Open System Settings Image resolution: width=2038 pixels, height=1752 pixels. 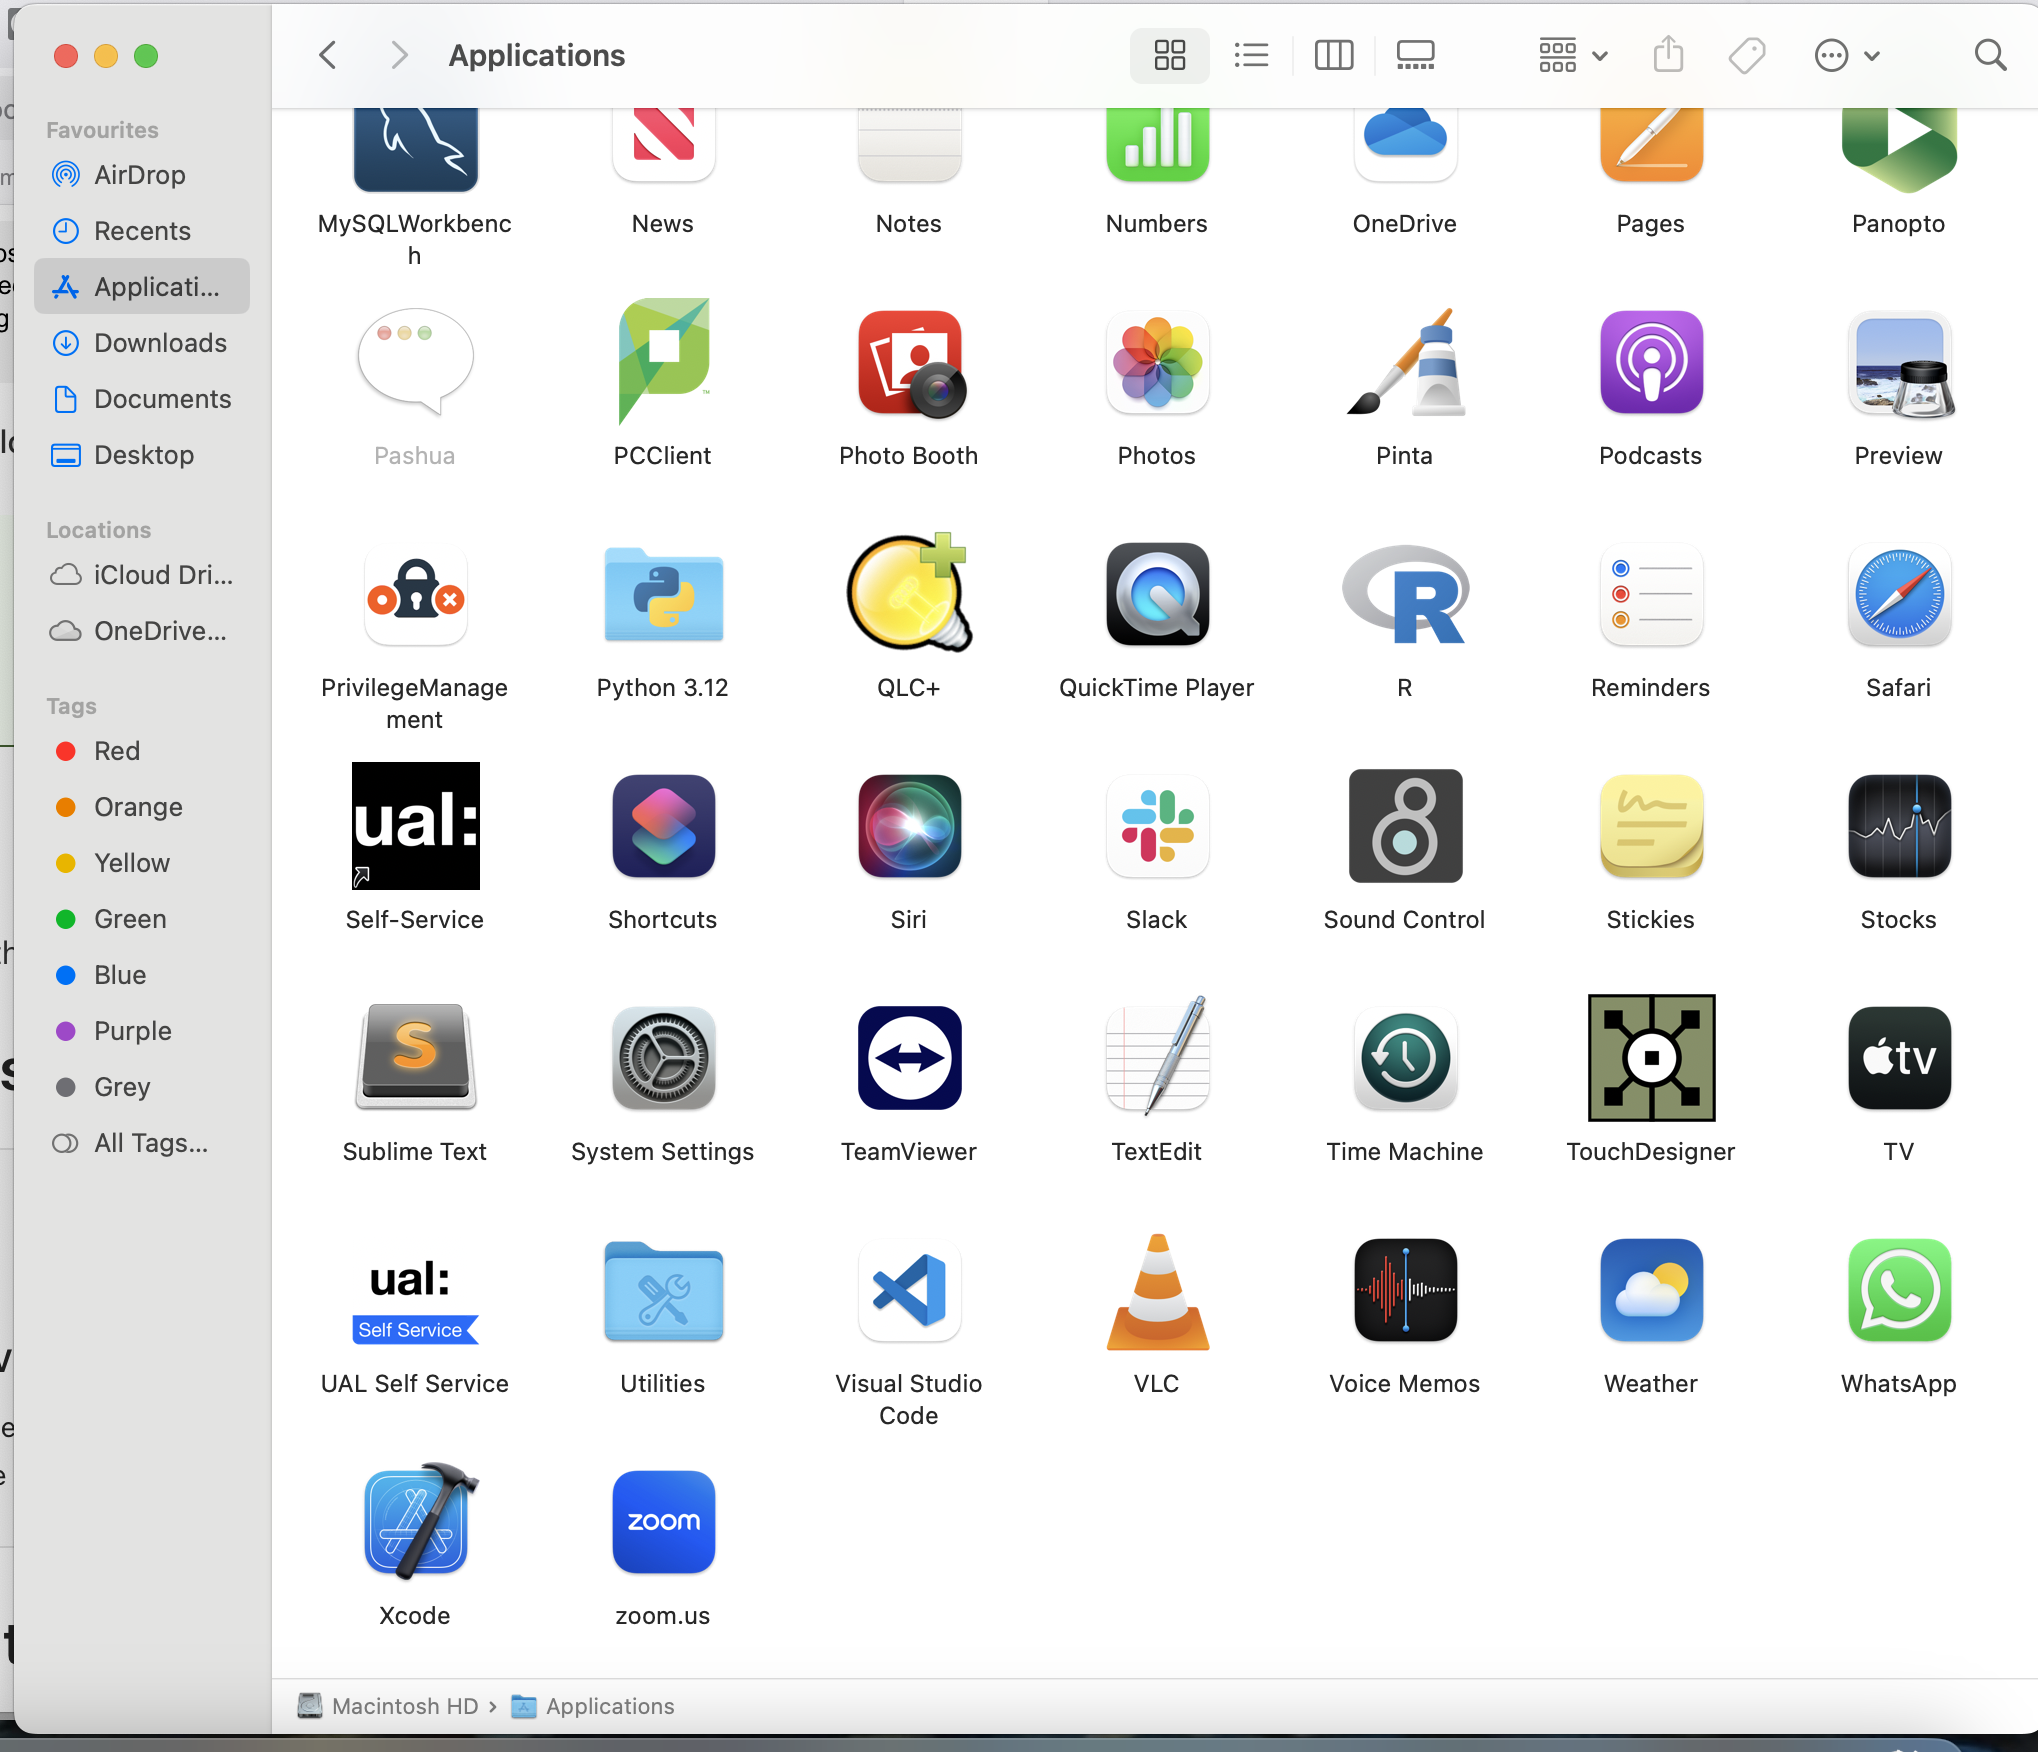pyautogui.click(x=662, y=1058)
